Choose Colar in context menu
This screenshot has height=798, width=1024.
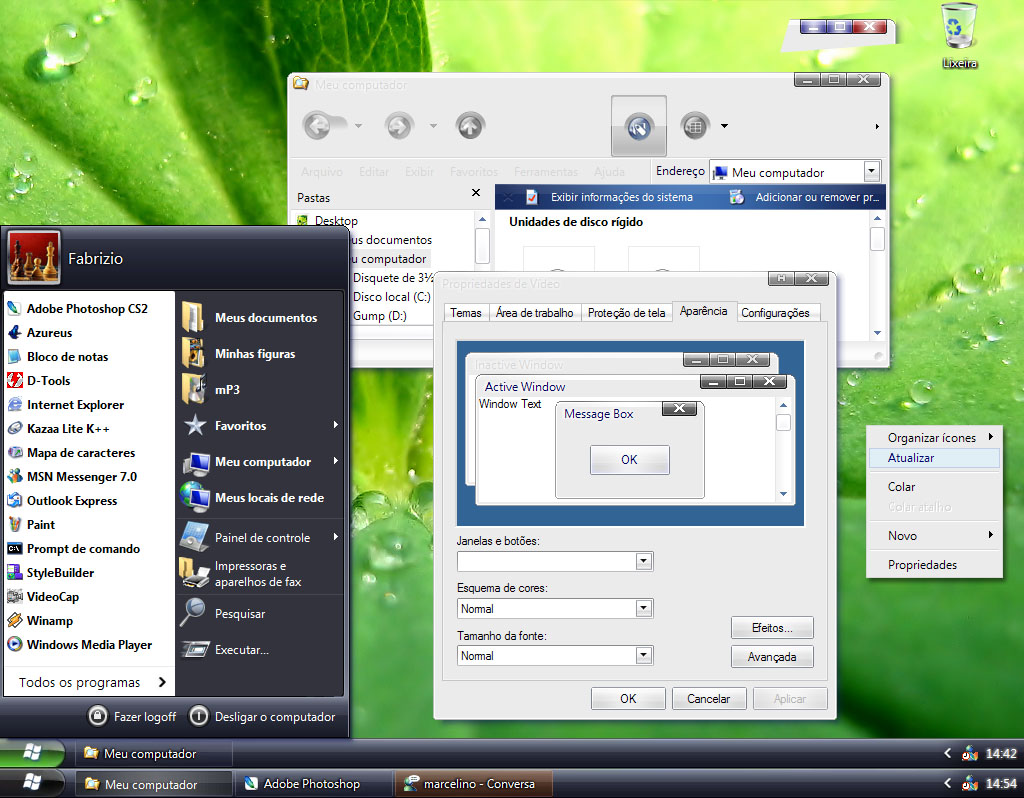coord(935,487)
